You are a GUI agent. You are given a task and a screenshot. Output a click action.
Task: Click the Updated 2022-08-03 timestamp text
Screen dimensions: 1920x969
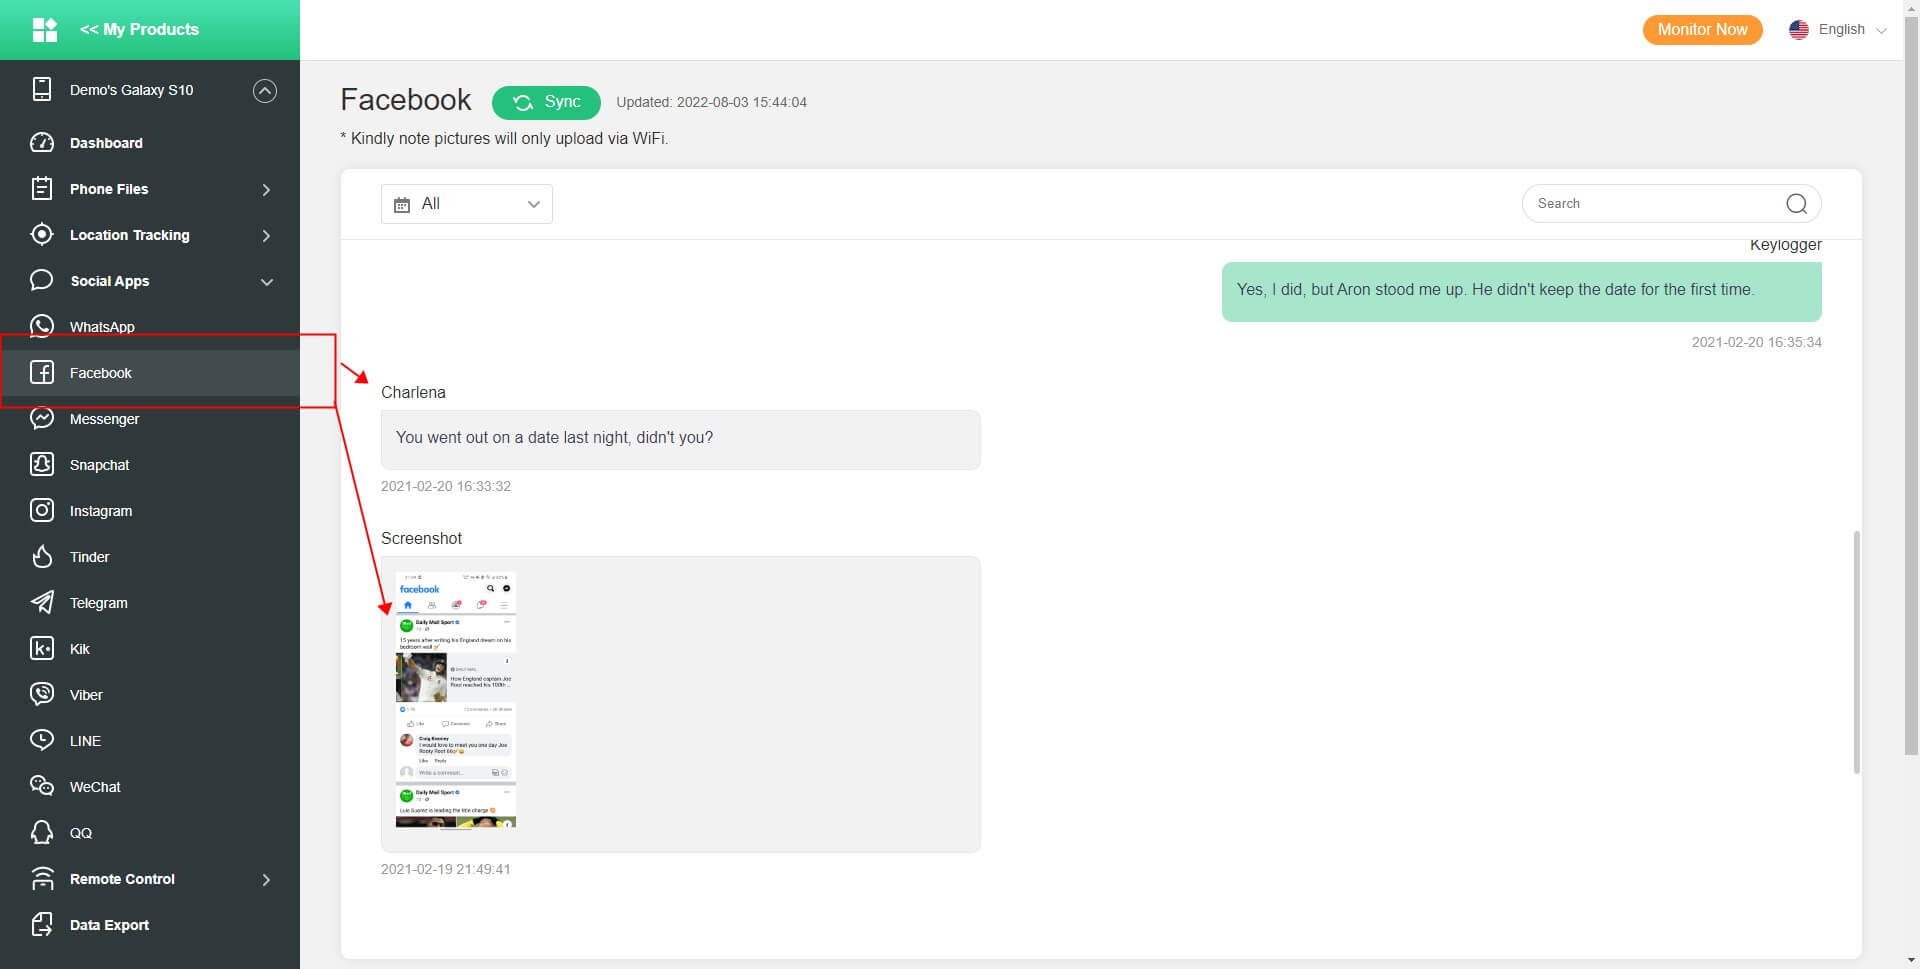(711, 102)
